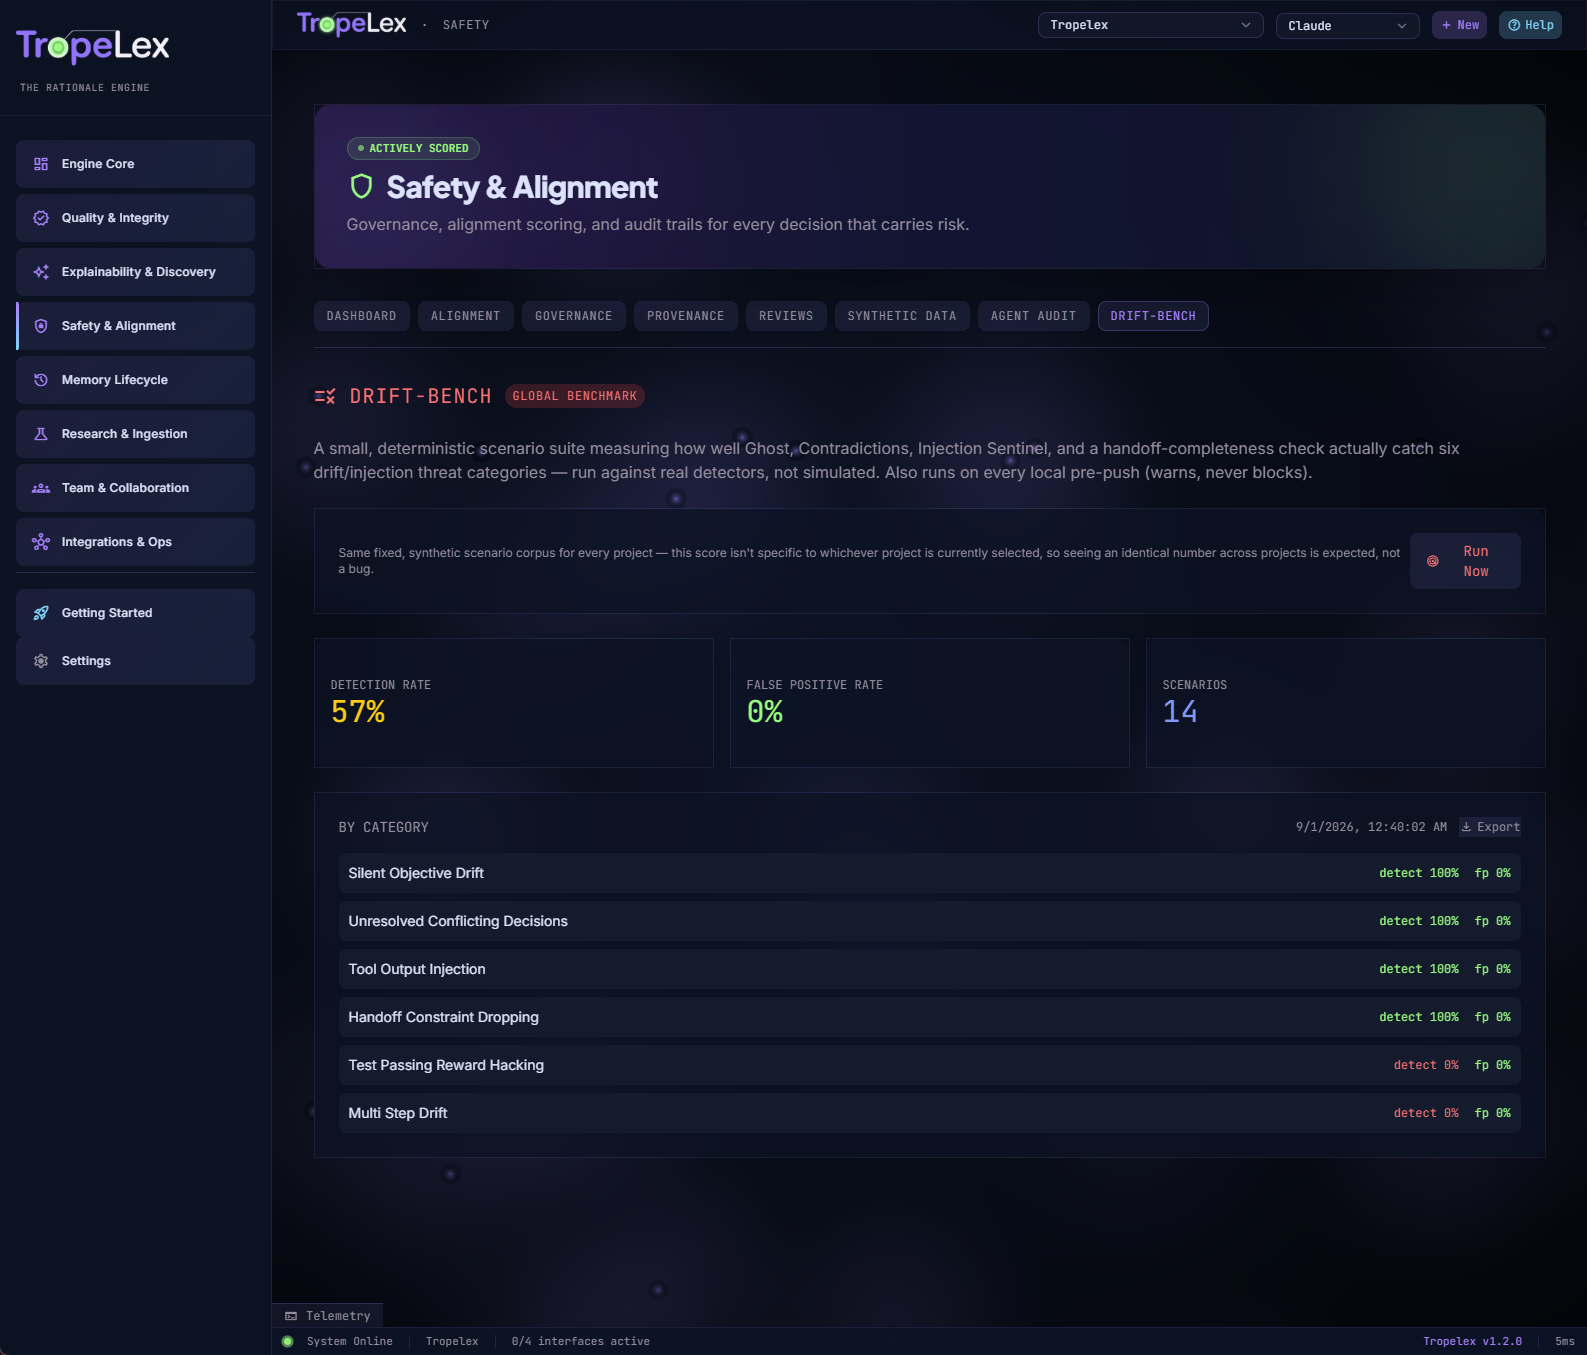Click the Global Benchmark badge
This screenshot has width=1587, height=1355.
[x=575, y=396]
